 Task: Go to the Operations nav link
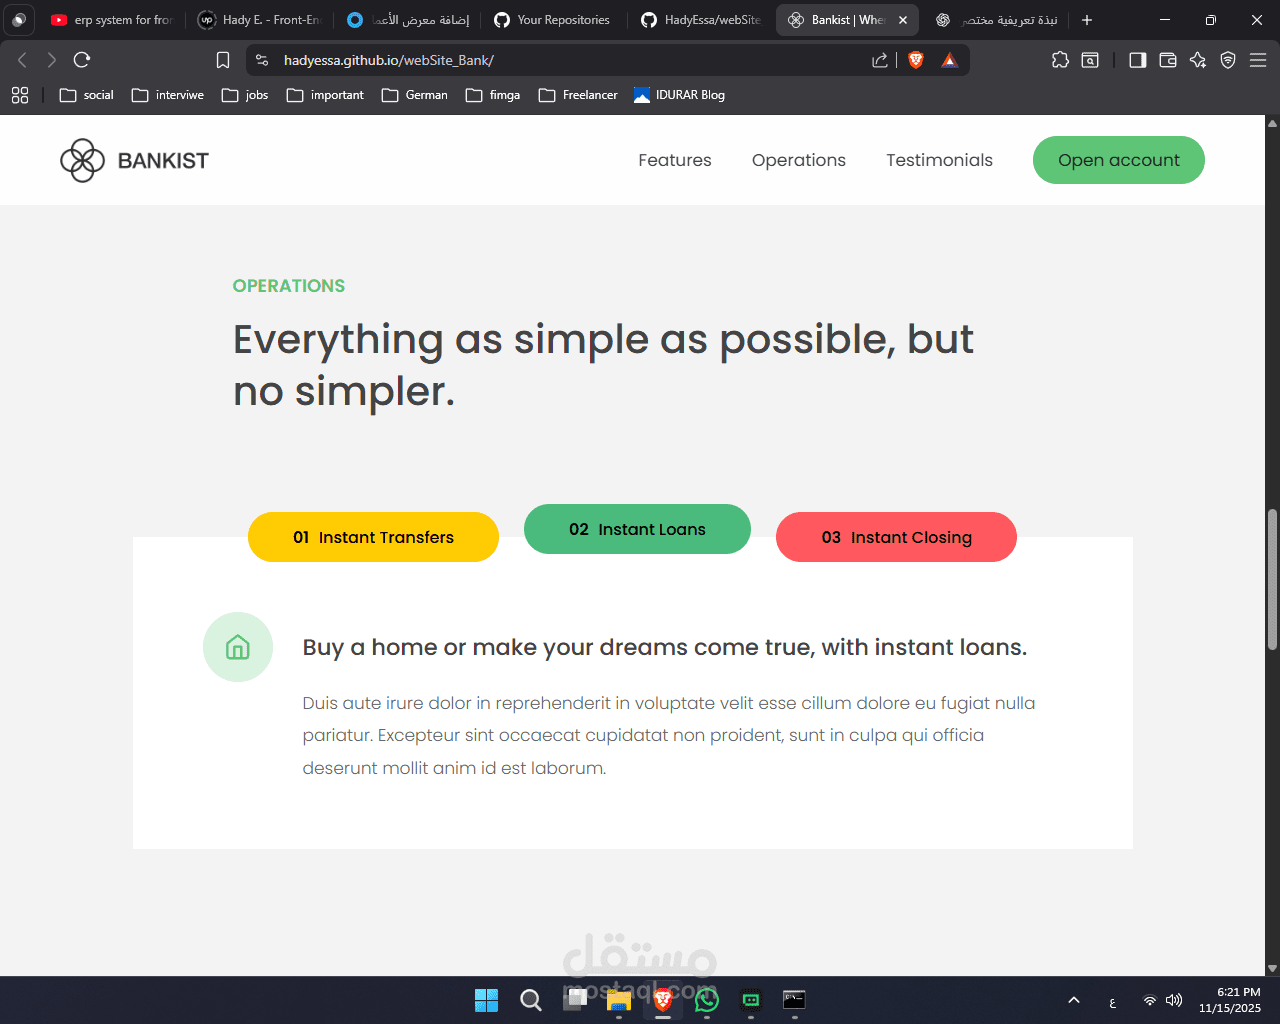coord(799,160)
